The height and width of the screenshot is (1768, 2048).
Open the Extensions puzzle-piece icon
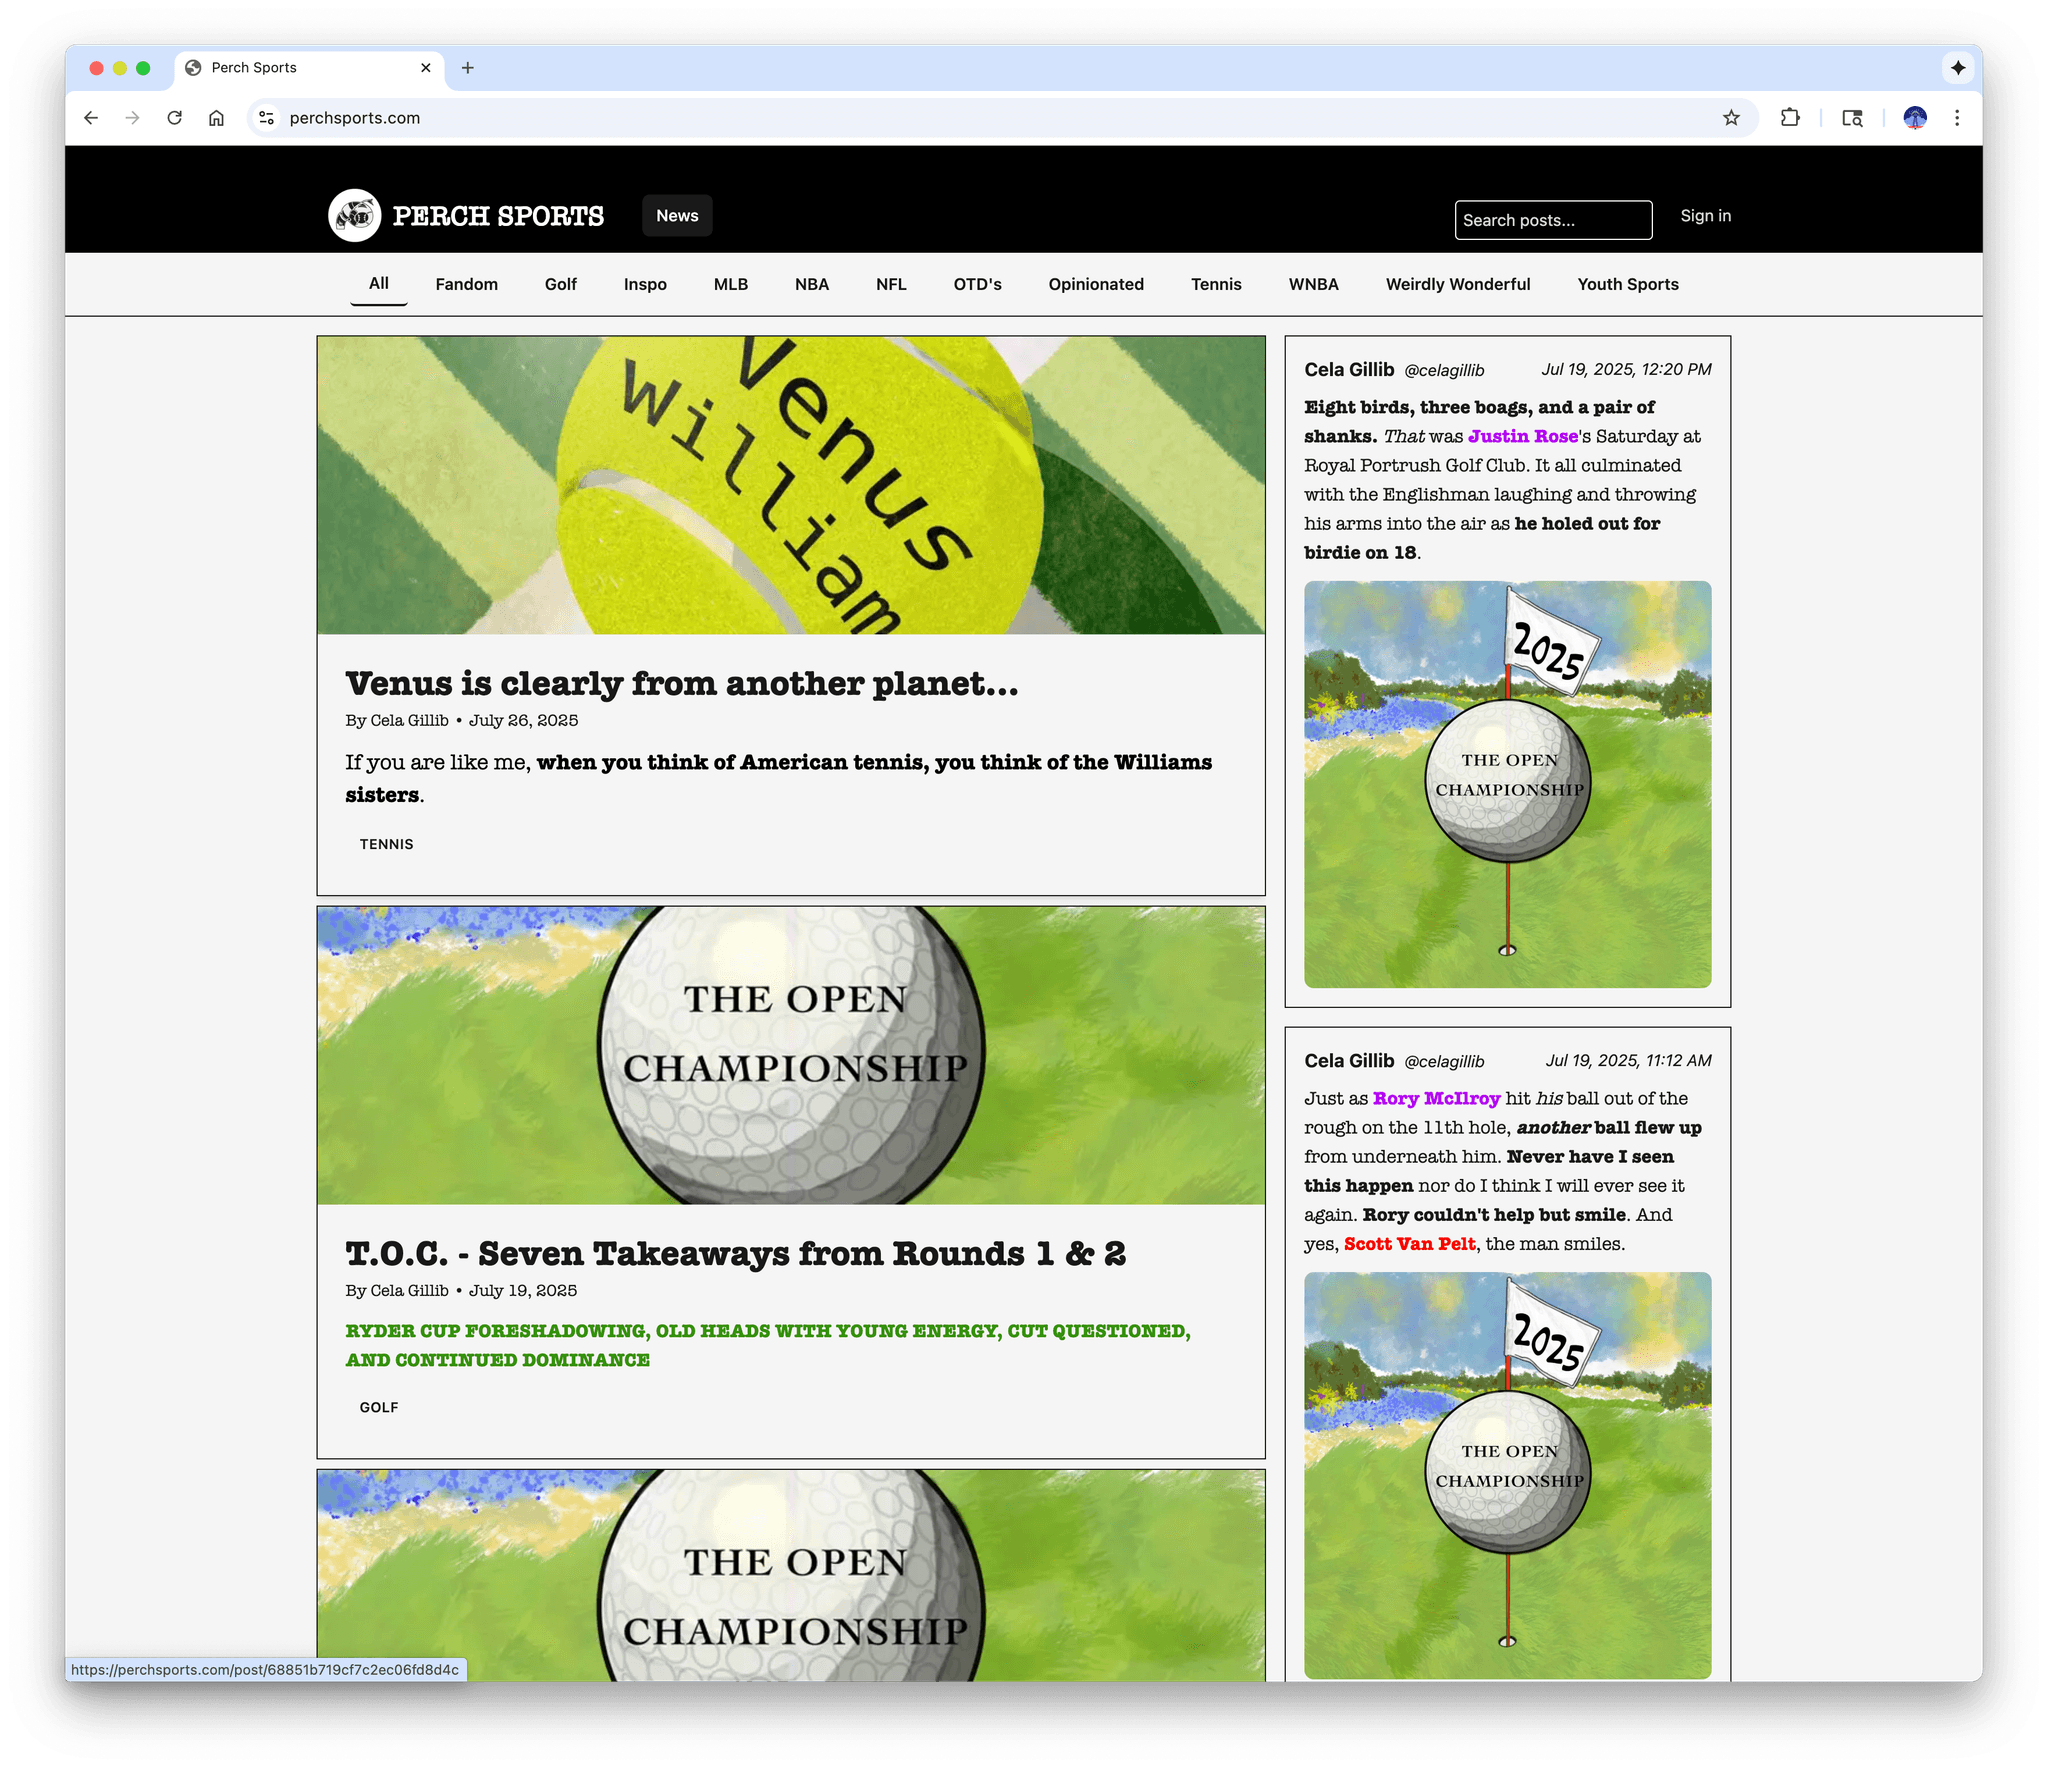point(1790,118)
